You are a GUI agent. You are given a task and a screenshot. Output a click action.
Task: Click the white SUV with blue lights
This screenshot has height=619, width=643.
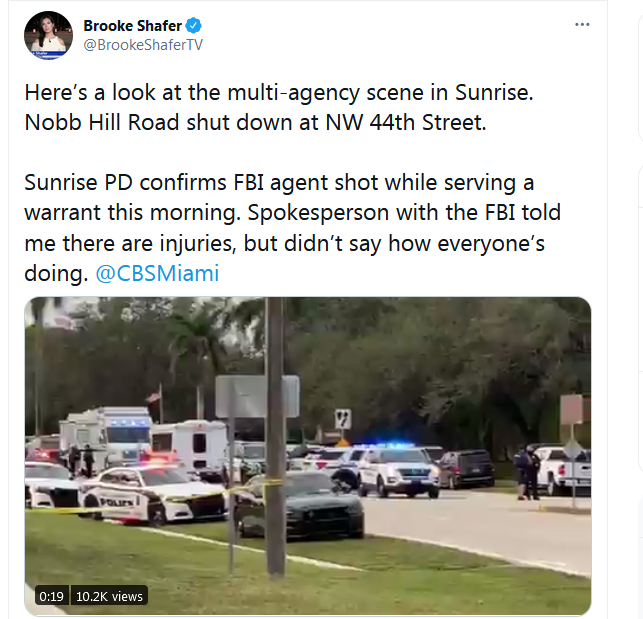(398, 470)
